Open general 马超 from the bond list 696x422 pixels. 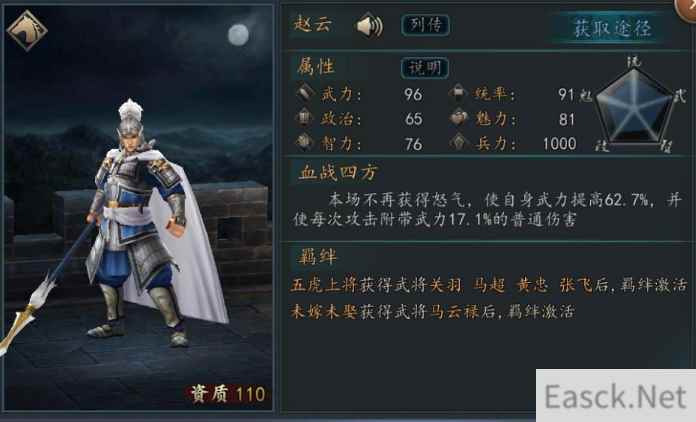(x=489, y=285)
